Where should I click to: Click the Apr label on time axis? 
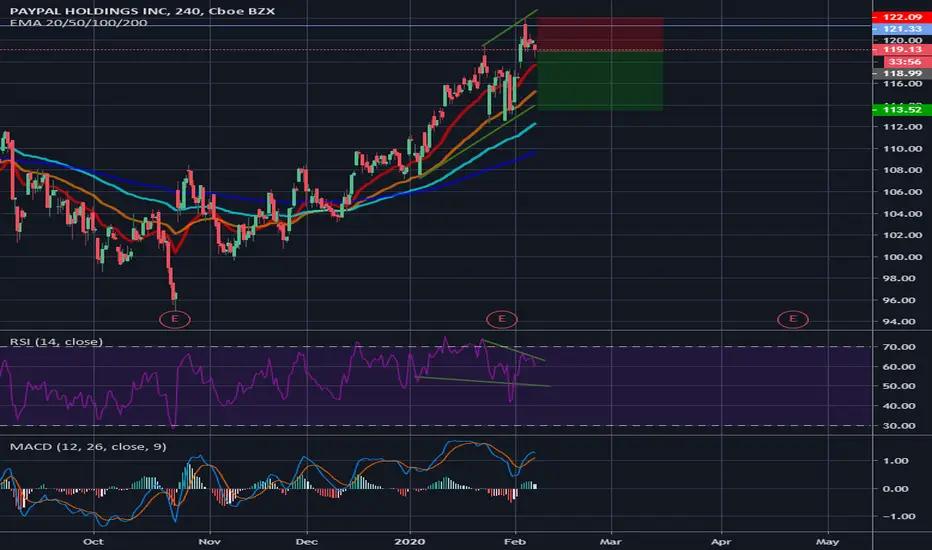click(721, 542)
